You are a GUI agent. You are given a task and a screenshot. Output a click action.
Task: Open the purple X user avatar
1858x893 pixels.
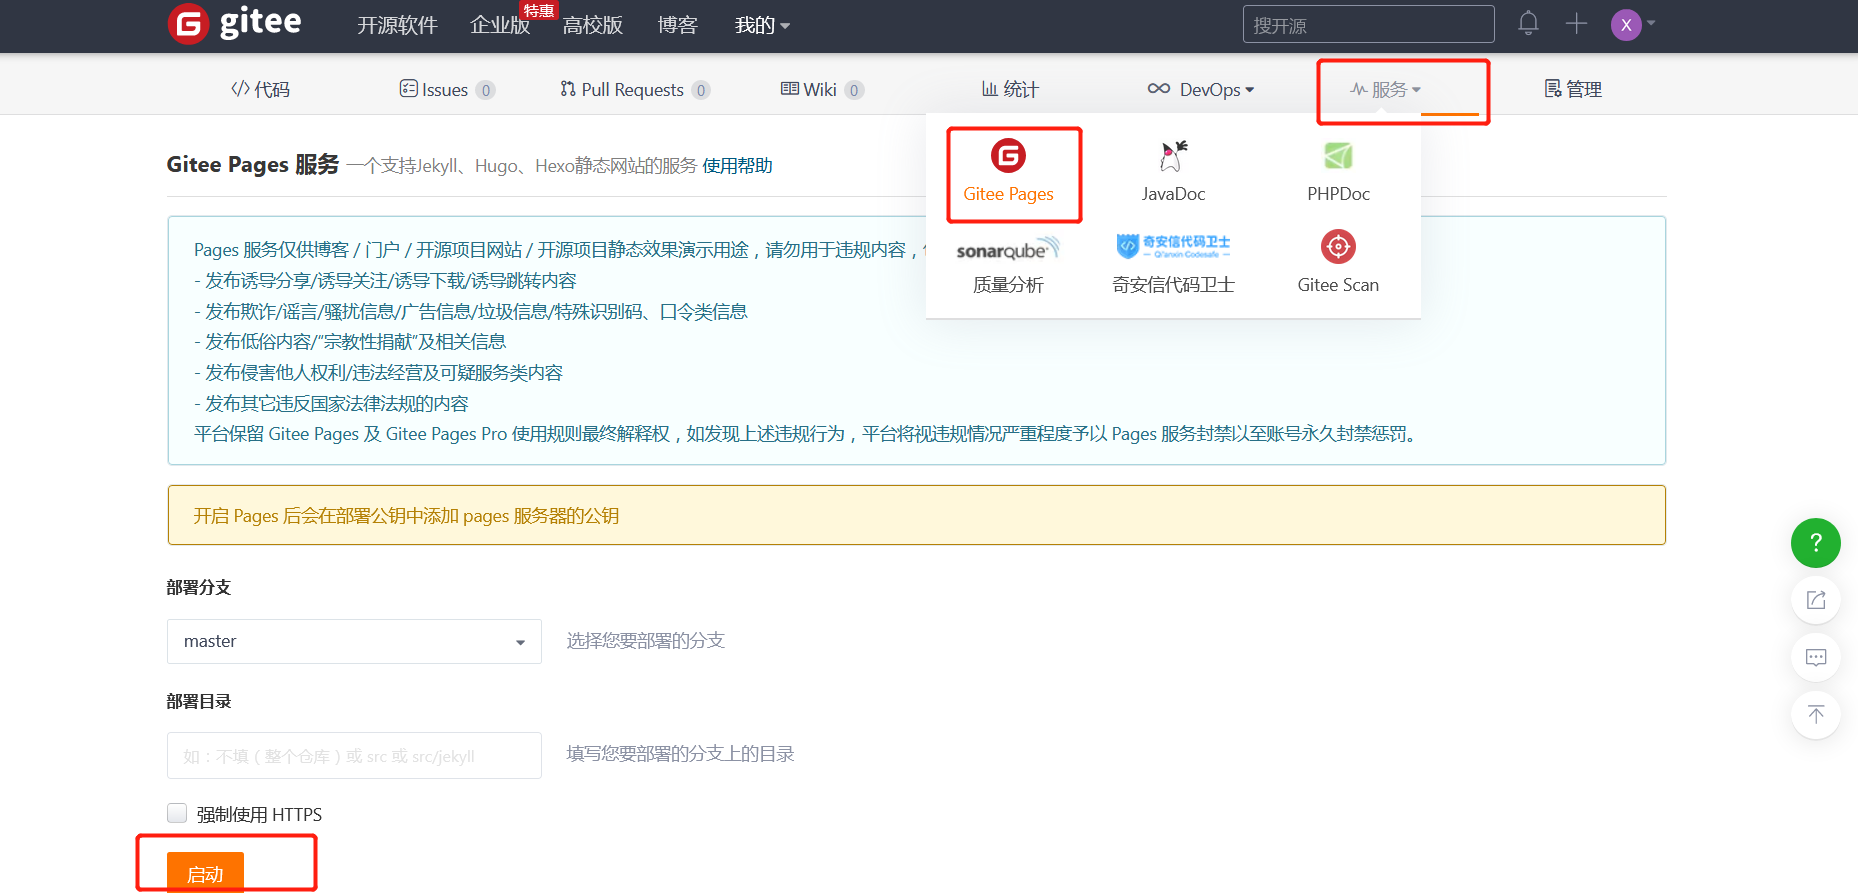pyautogui.click(x=1626, y=25)
